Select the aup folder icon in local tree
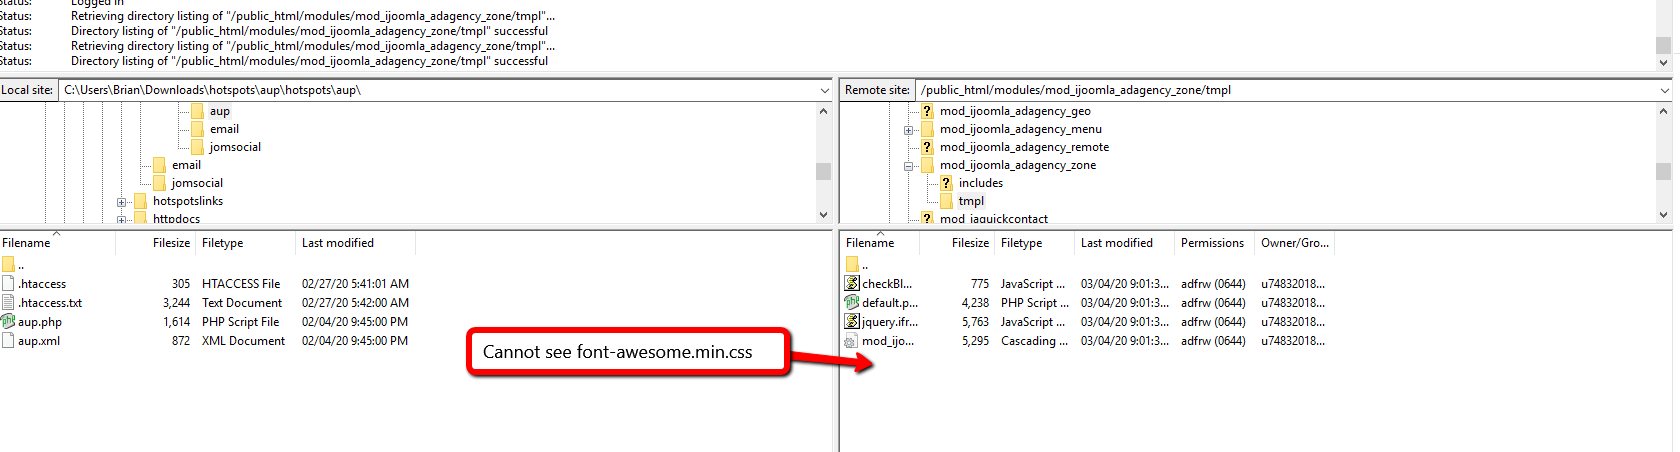Viewport: 1680px width, 452px height. 197,111
